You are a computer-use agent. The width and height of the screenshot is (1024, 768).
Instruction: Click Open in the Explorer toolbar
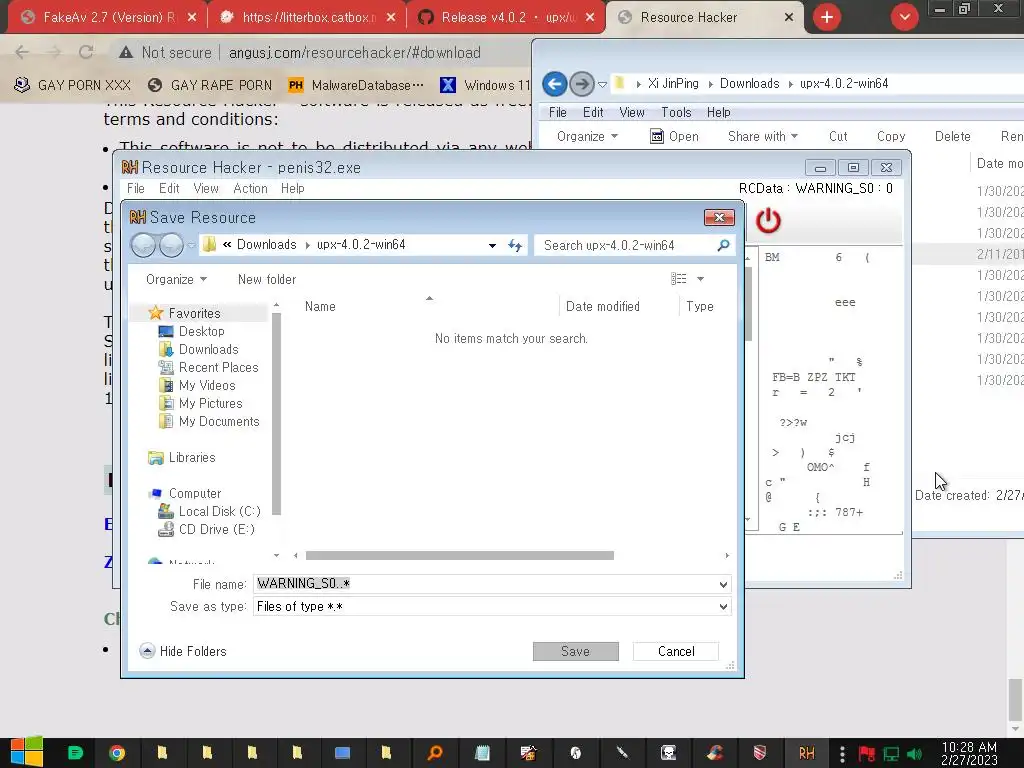675,136
